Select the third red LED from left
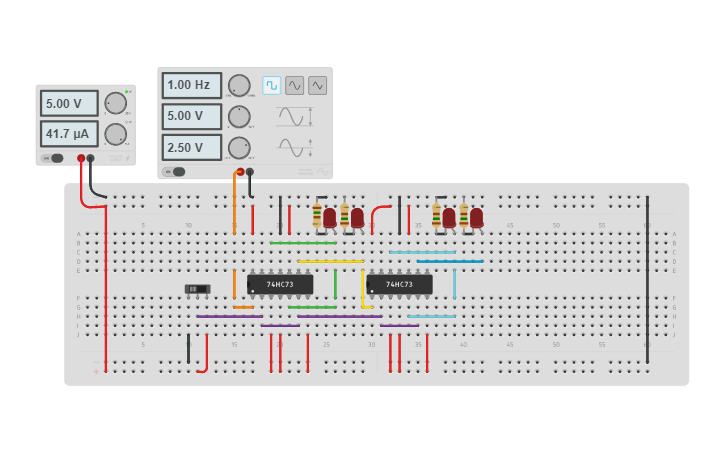 [449, 218]
